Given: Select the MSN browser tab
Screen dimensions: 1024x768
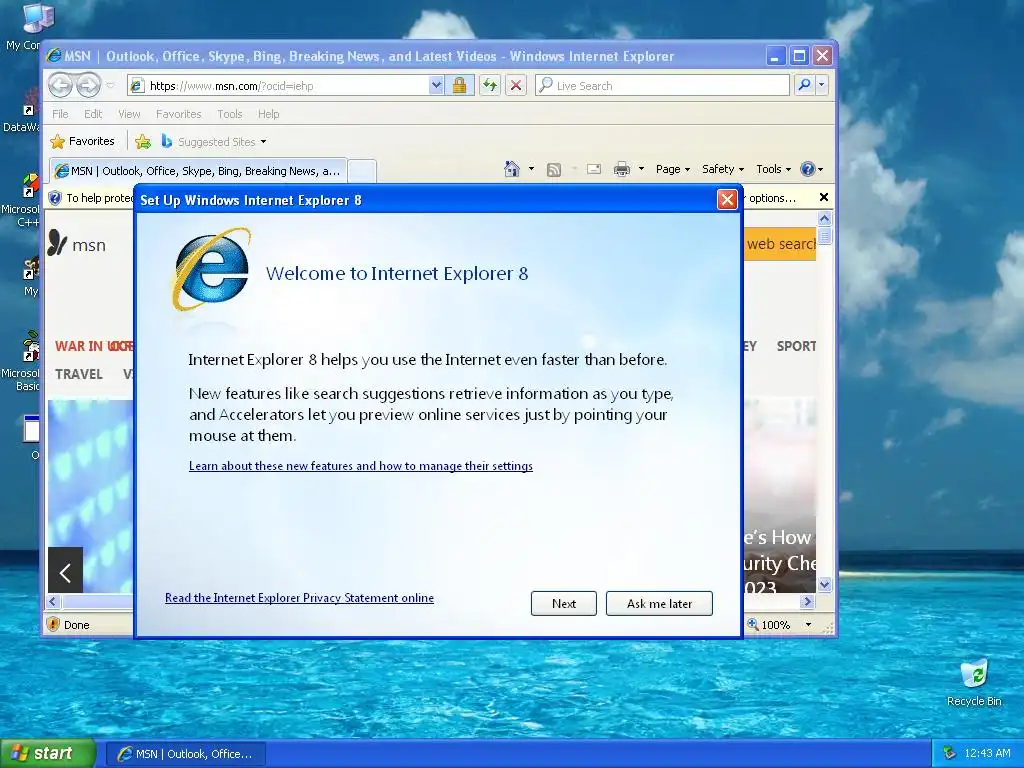Looking at the screenshot, I should pyautogui.click(x=198, y=171).
